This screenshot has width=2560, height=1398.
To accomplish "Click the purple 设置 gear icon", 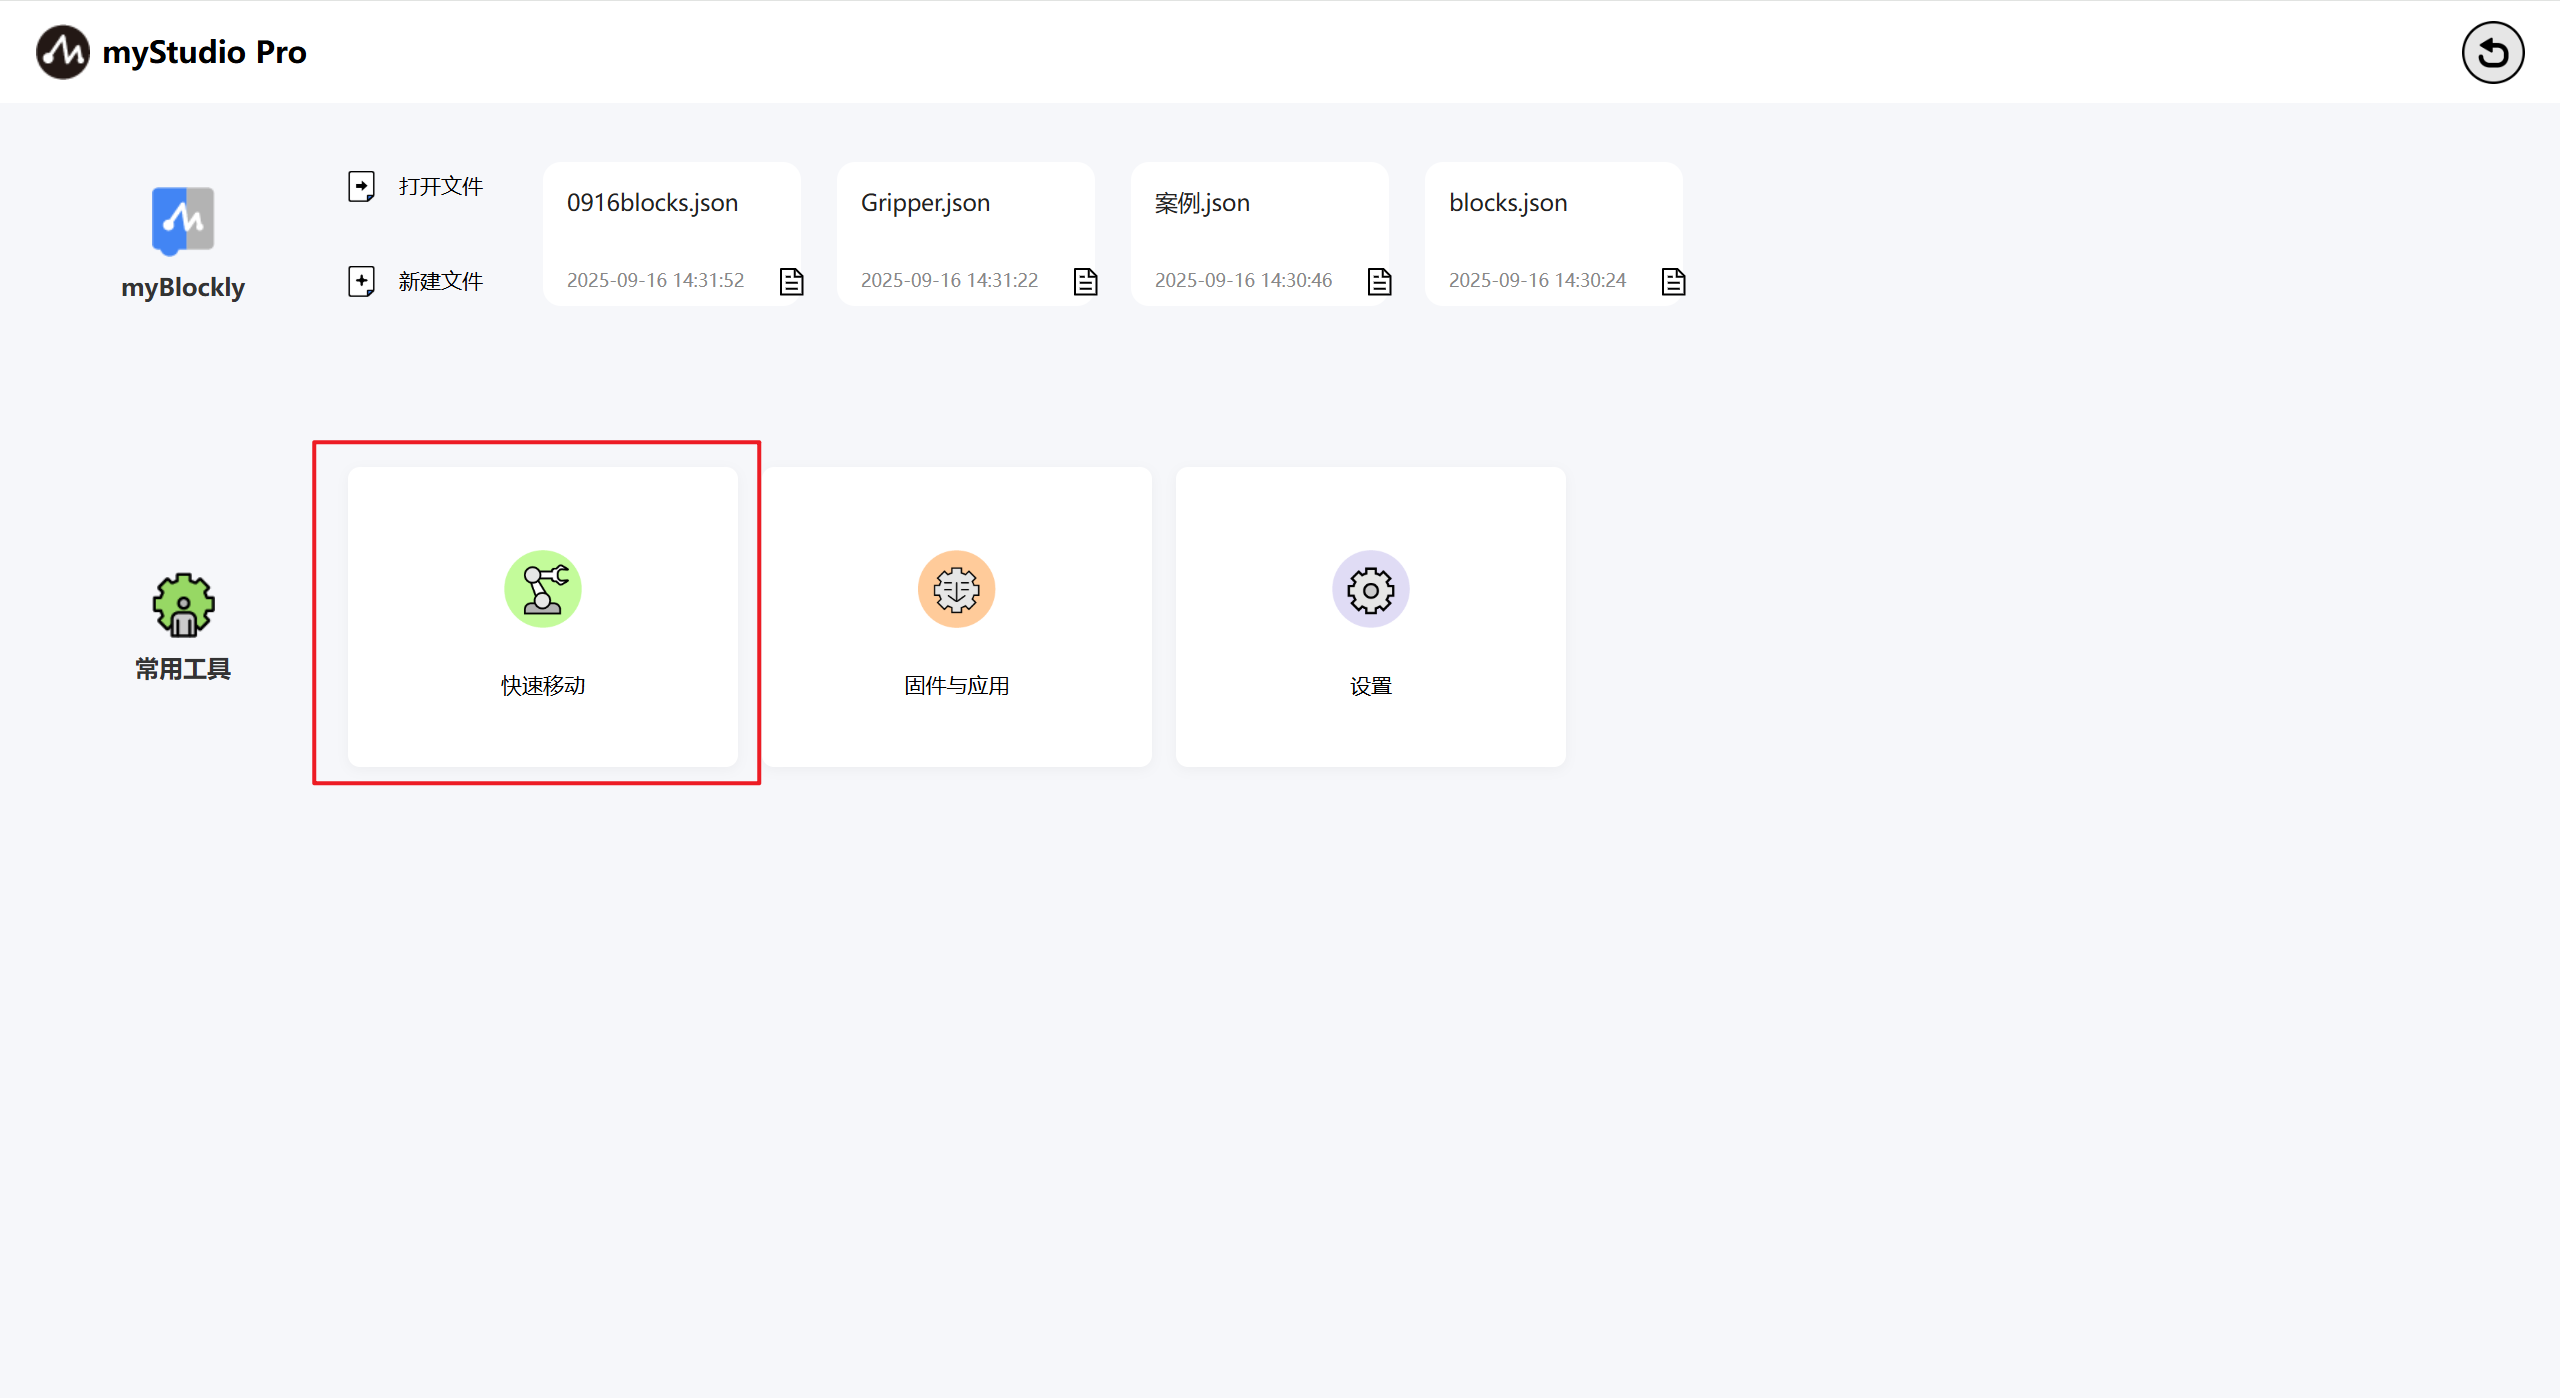I will pos(1370,590).
